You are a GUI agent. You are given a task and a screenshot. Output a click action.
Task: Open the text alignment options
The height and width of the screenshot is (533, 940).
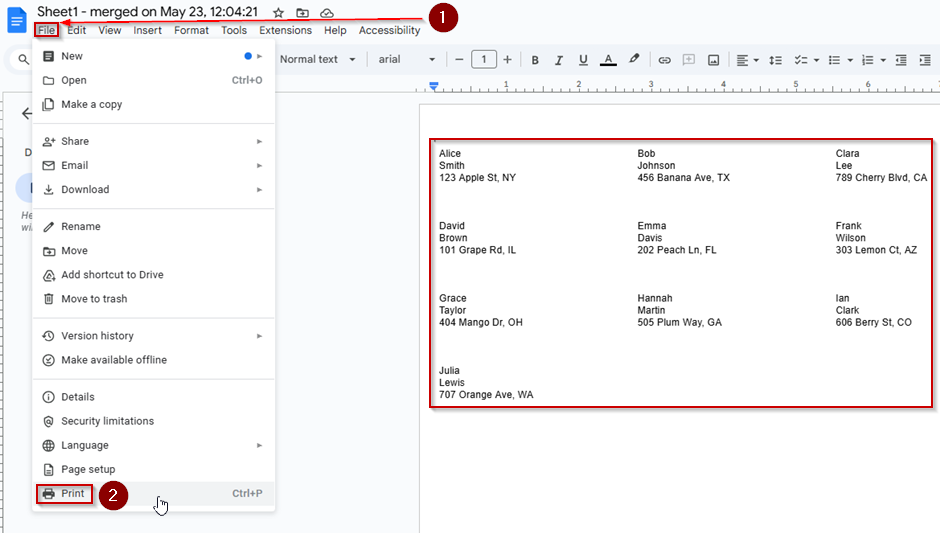pyautogui.click(x=747, y=60)
